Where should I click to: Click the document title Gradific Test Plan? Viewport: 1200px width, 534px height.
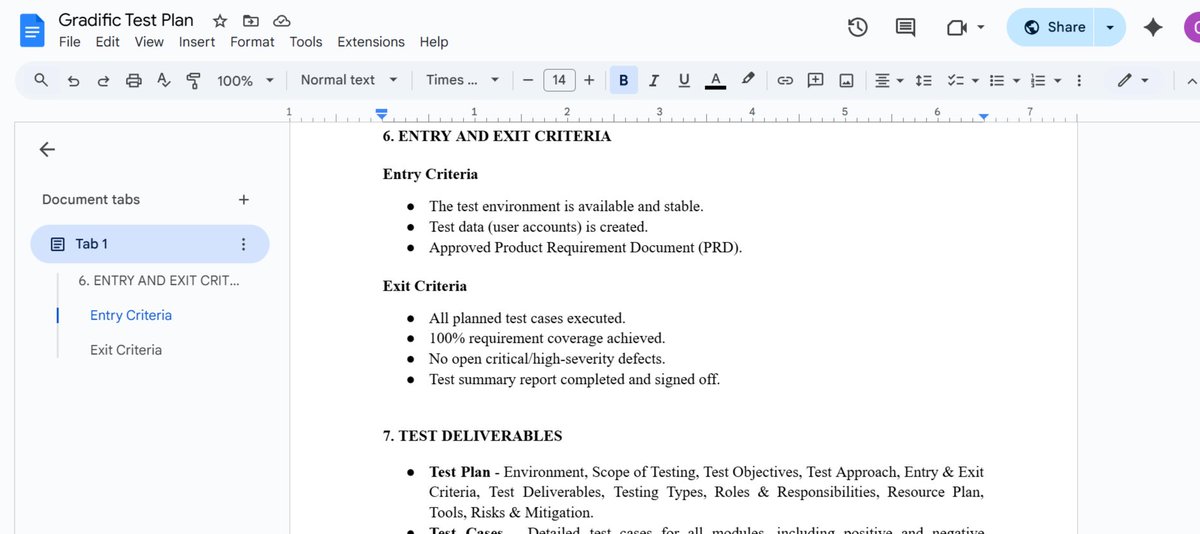click(126, 20)
